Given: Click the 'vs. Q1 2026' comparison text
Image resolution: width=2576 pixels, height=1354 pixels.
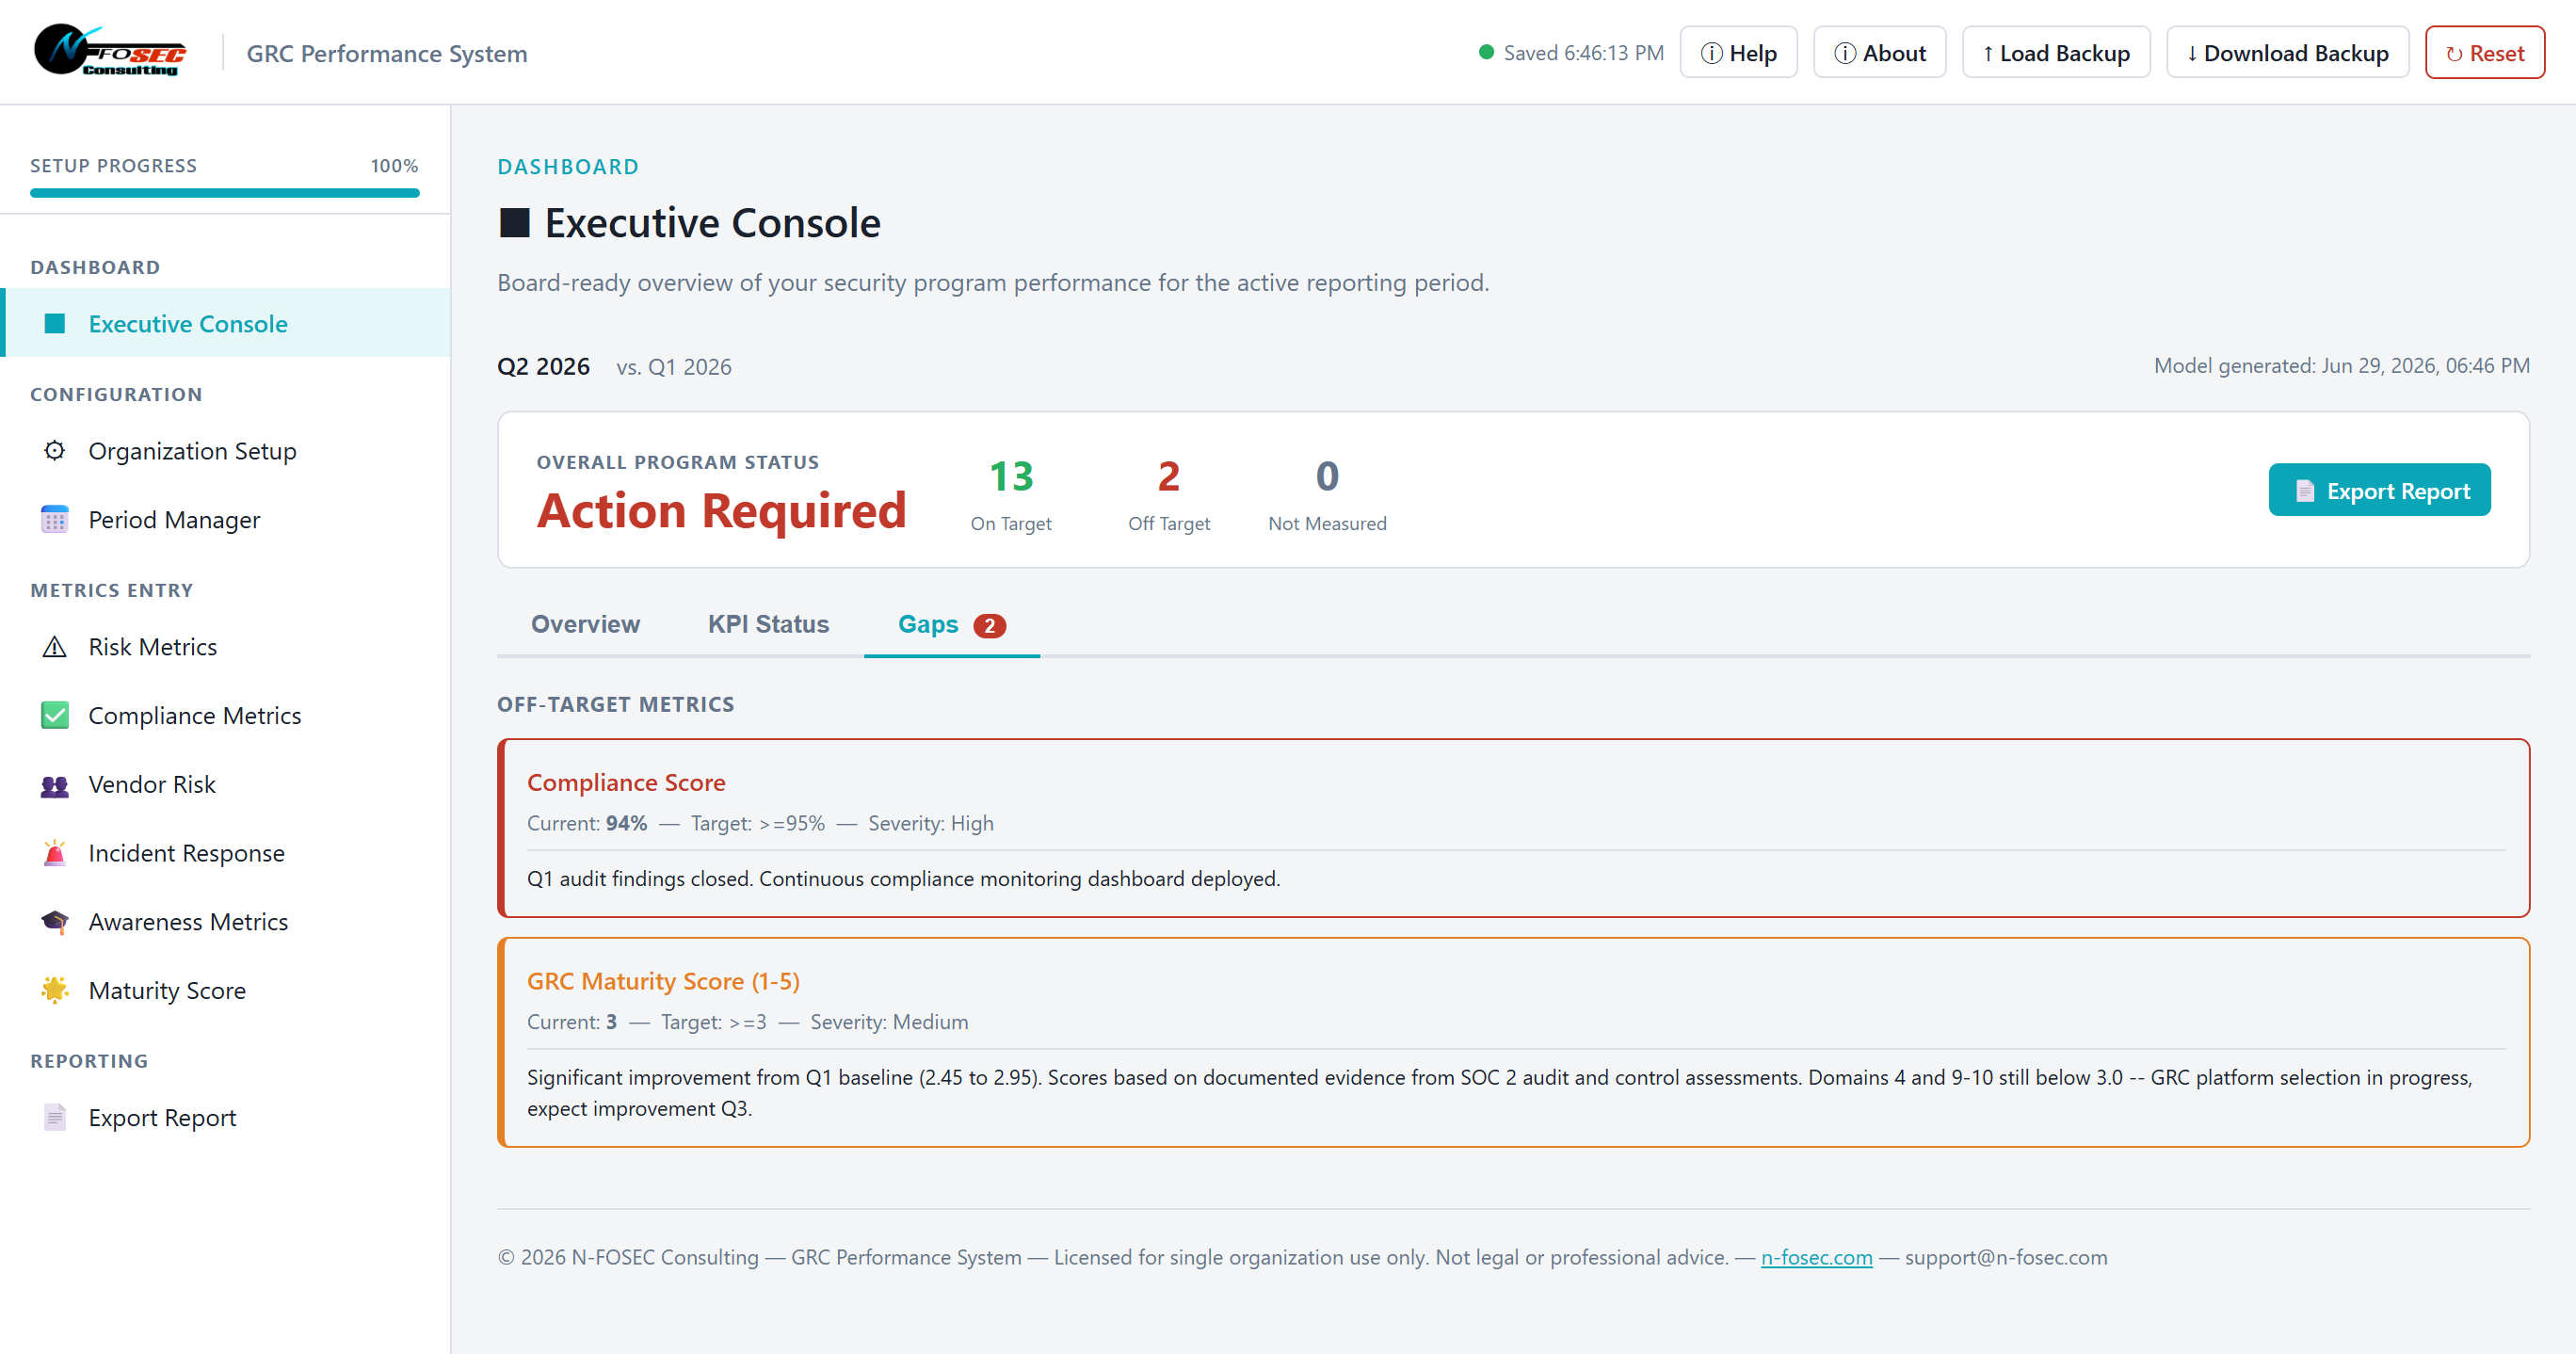Looking at the screenshot, I should pyautogui.click(x=674, y=367).
